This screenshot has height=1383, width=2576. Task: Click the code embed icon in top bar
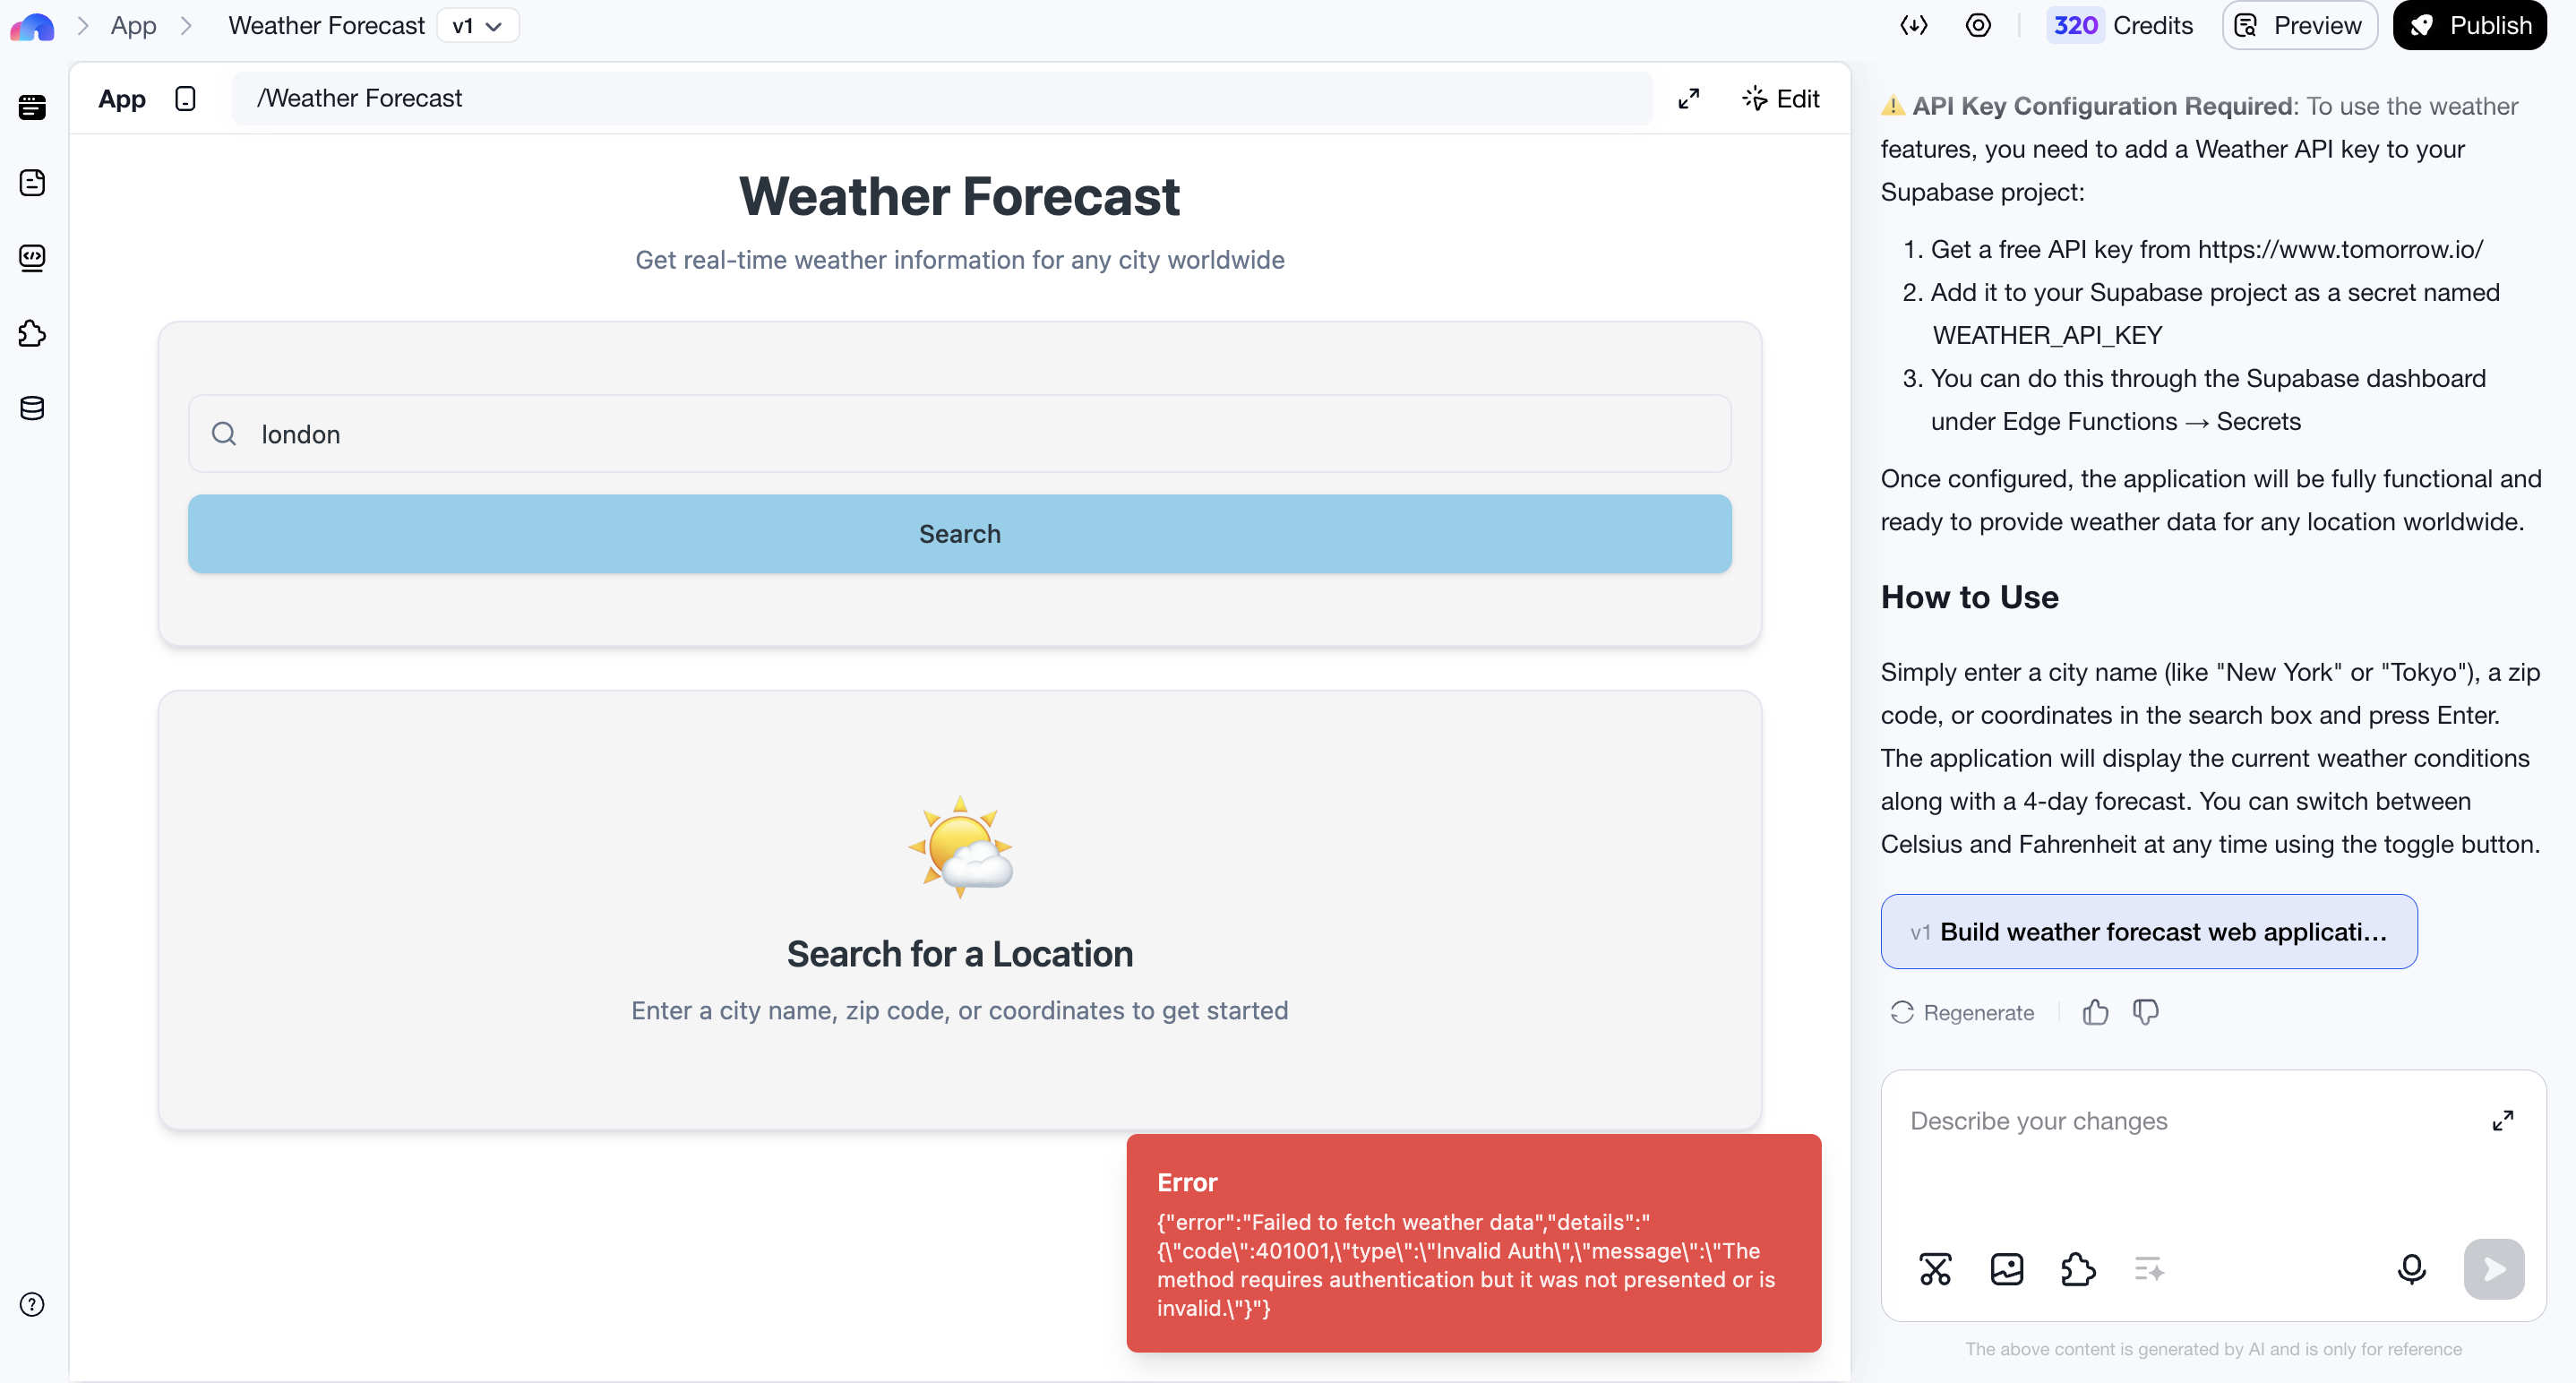pos(1913,25)
